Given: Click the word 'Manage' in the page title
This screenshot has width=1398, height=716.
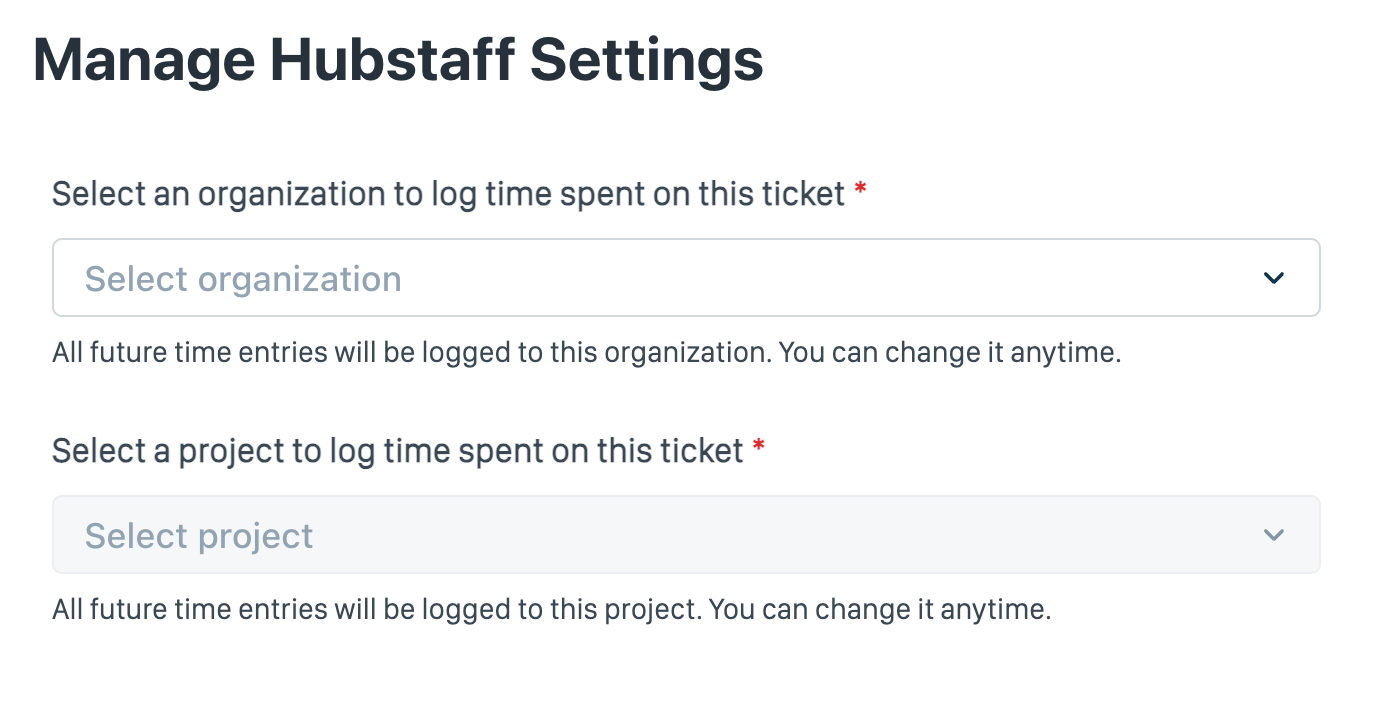Looking at the screenshot, I should tap(143, 60).
